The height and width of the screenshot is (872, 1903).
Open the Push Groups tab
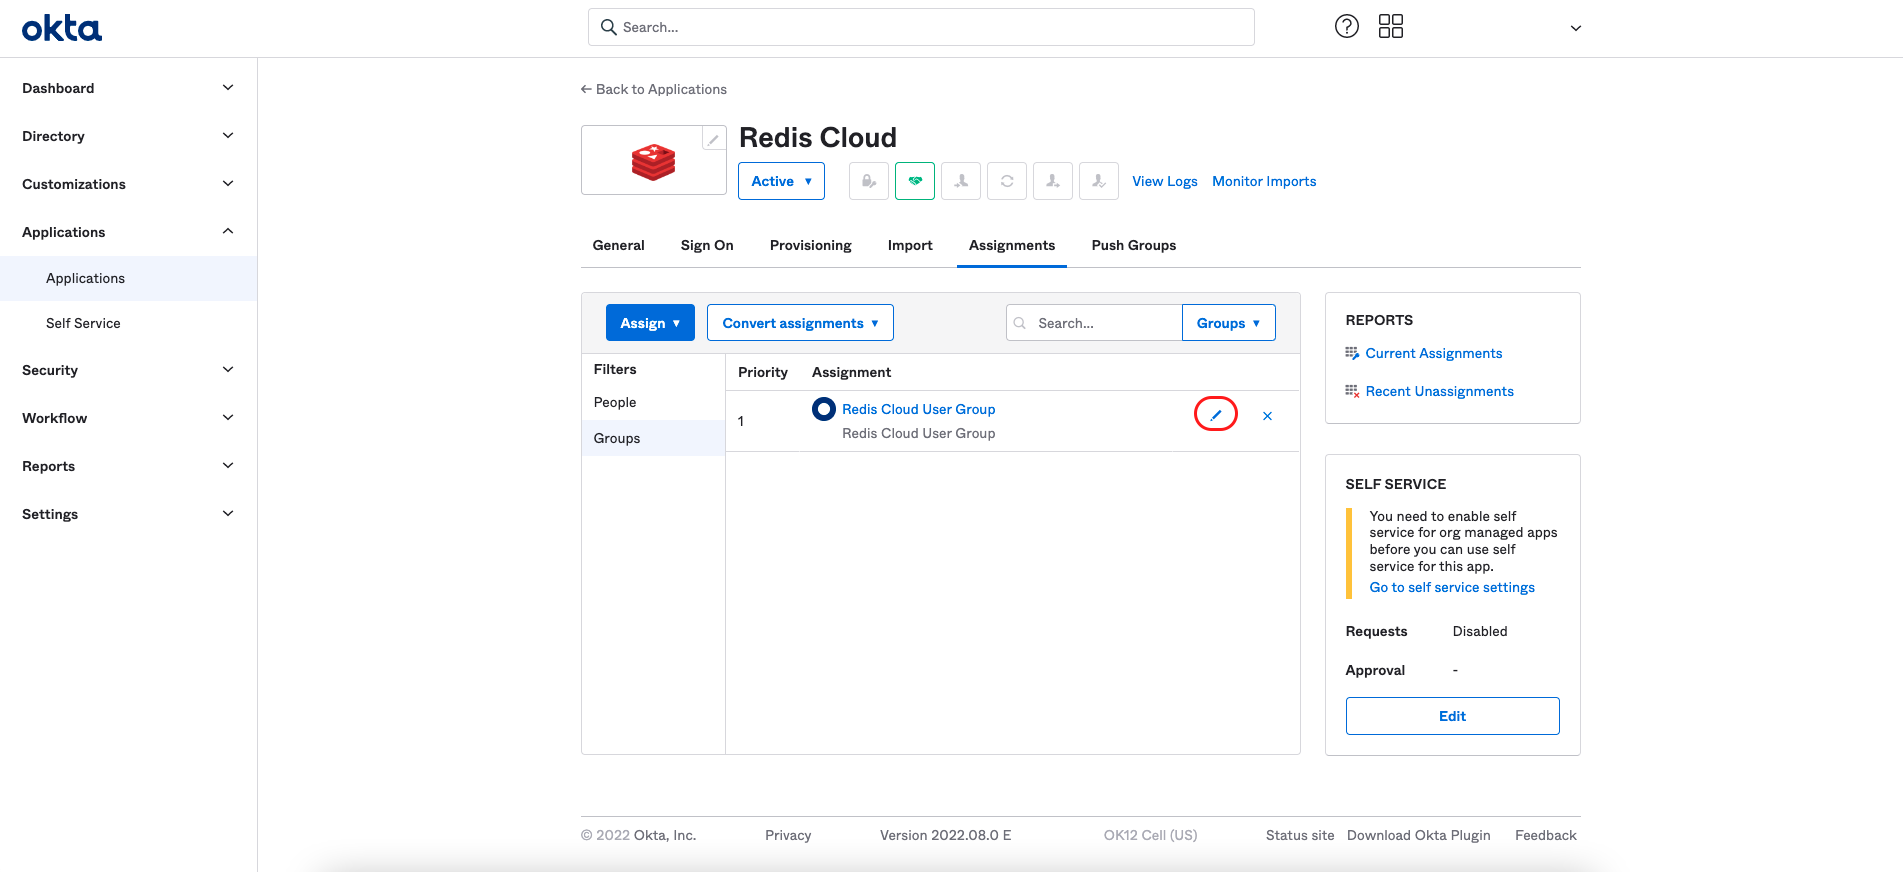pos(1133,245)
